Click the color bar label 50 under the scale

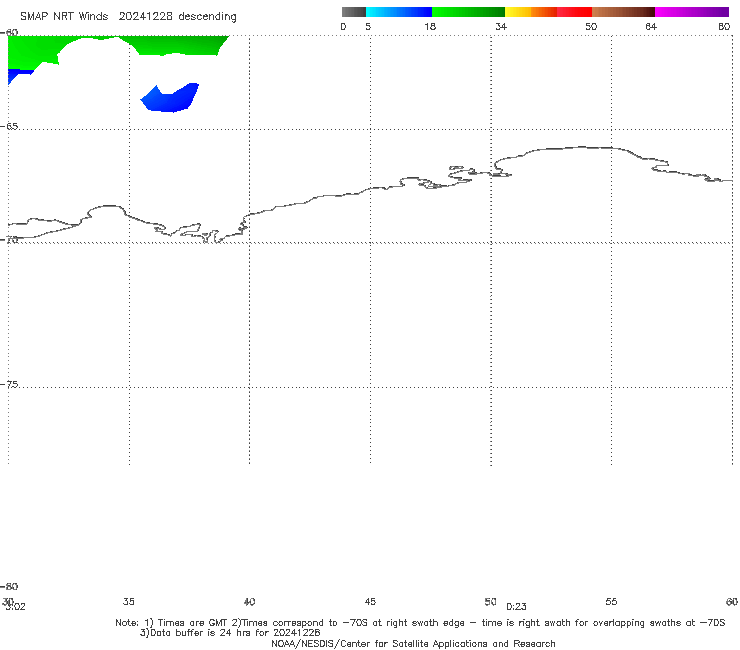[x=591, y=27]
